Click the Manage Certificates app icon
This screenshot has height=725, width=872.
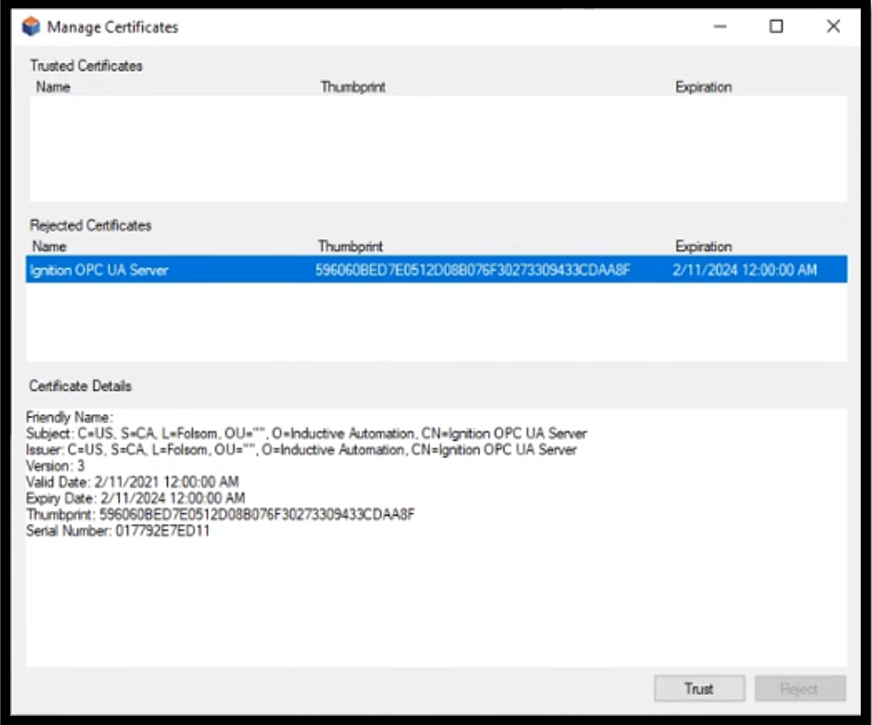coord(31,27)
